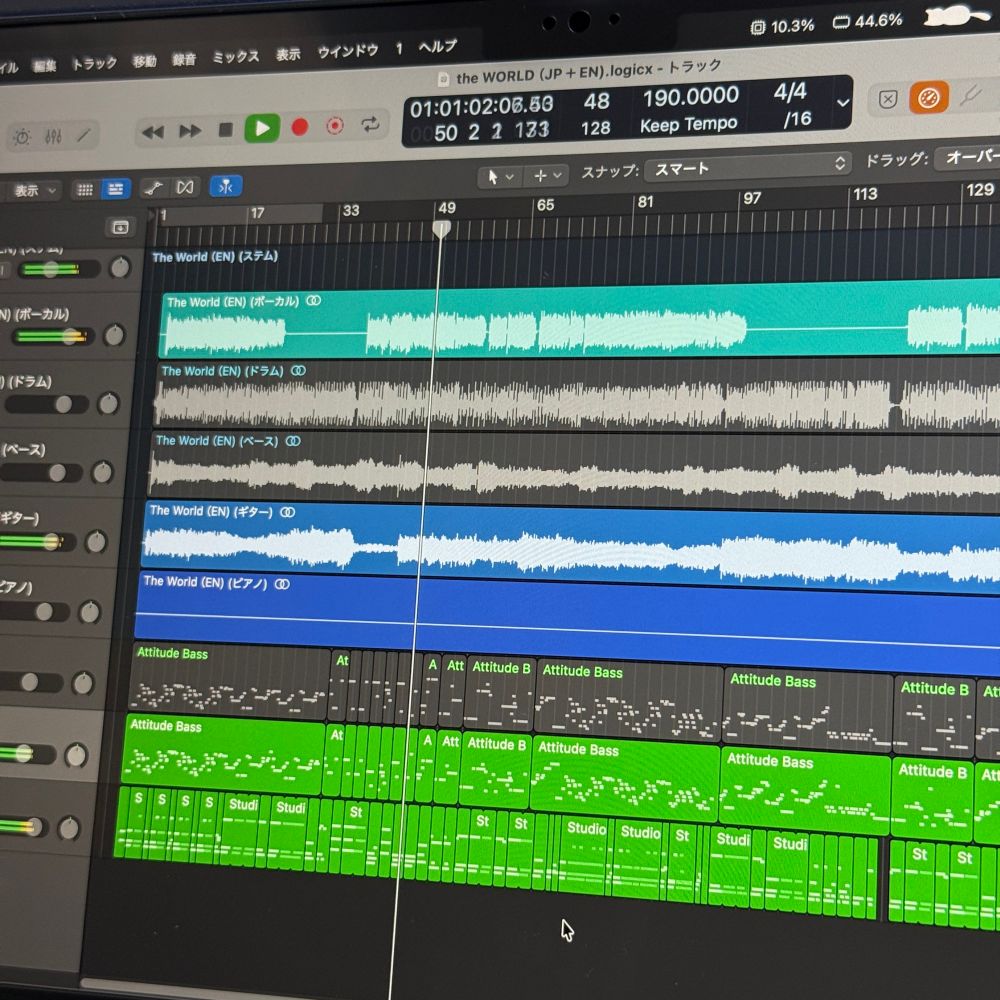Viewport: 1000px width, 1000px height.
Task: Open the ドラッグ dropdown showing オーバー
Action: pos(968,157)
